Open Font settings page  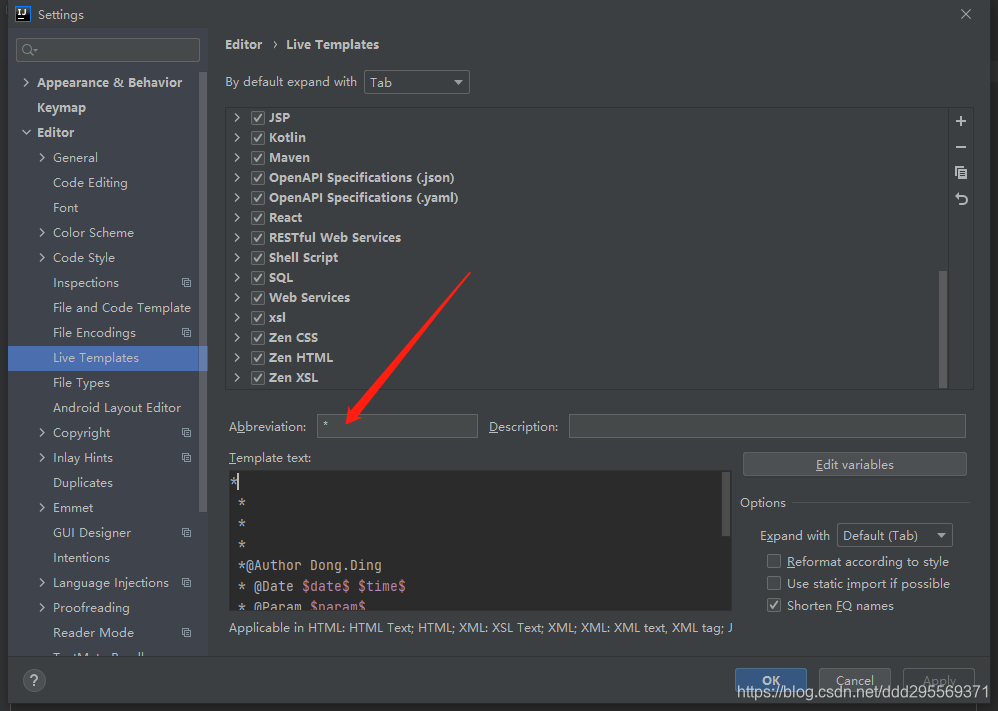[66, 208]
